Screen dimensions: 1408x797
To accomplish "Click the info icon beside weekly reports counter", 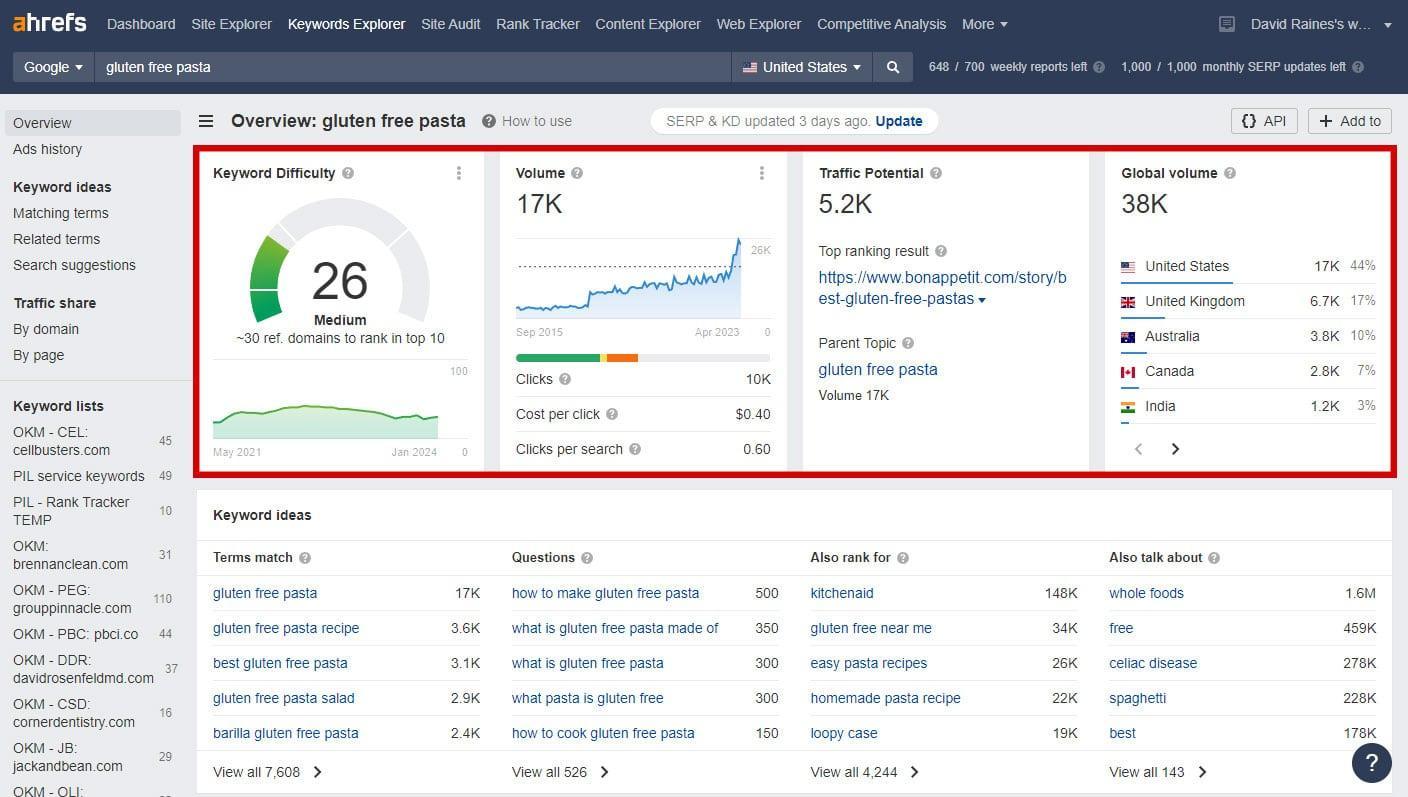I will point(1100,67).
